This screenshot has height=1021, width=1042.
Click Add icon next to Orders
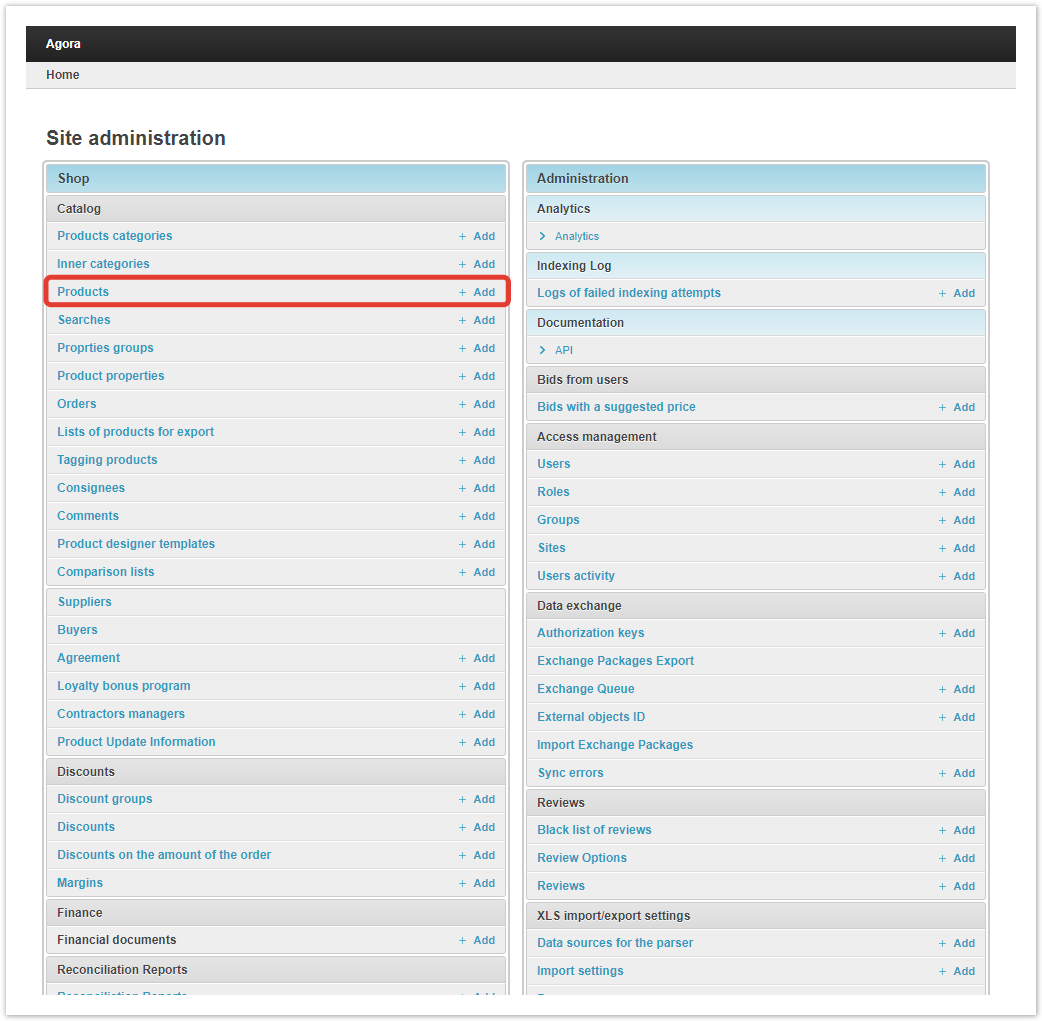click(477, 404)
